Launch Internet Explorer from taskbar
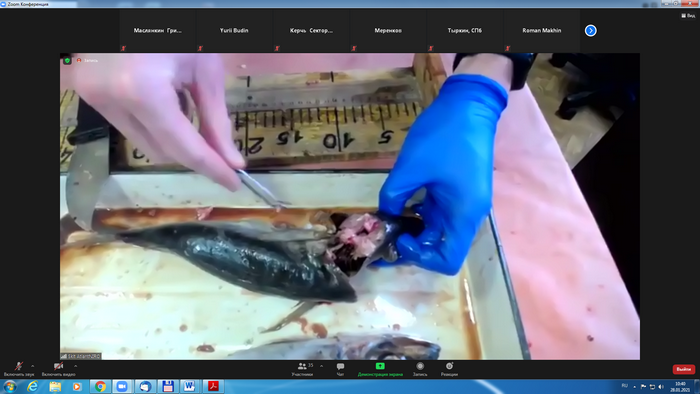700x394 pixels. coord(33,386)
